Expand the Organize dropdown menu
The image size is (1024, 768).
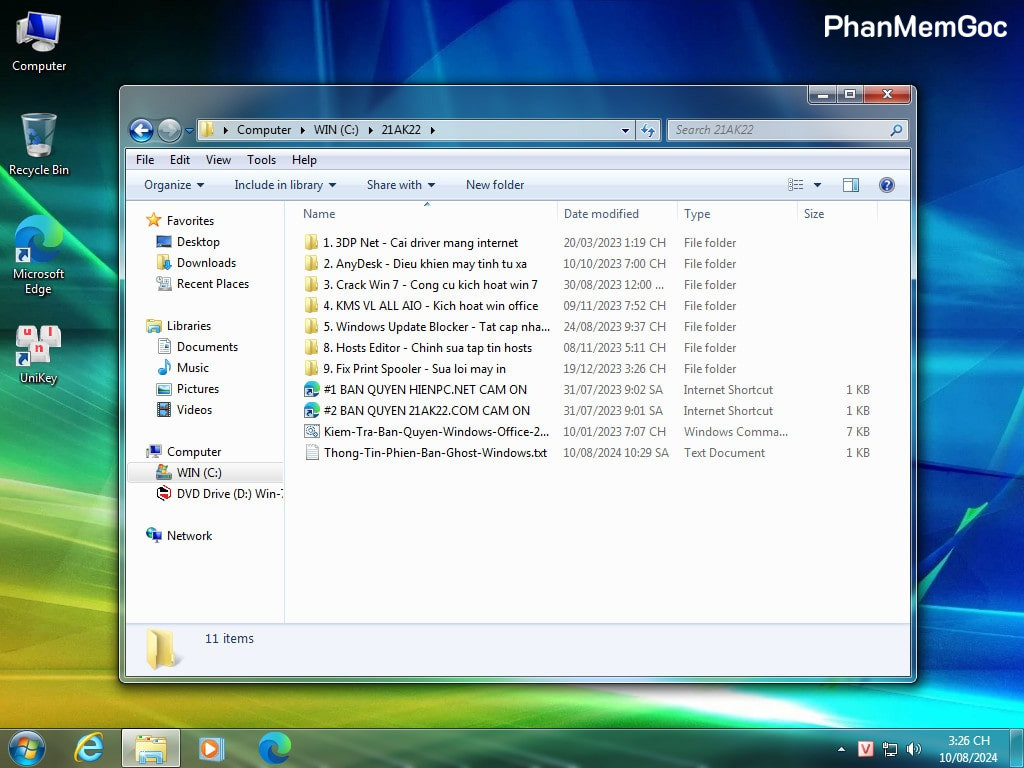click(x=173, y=185)
